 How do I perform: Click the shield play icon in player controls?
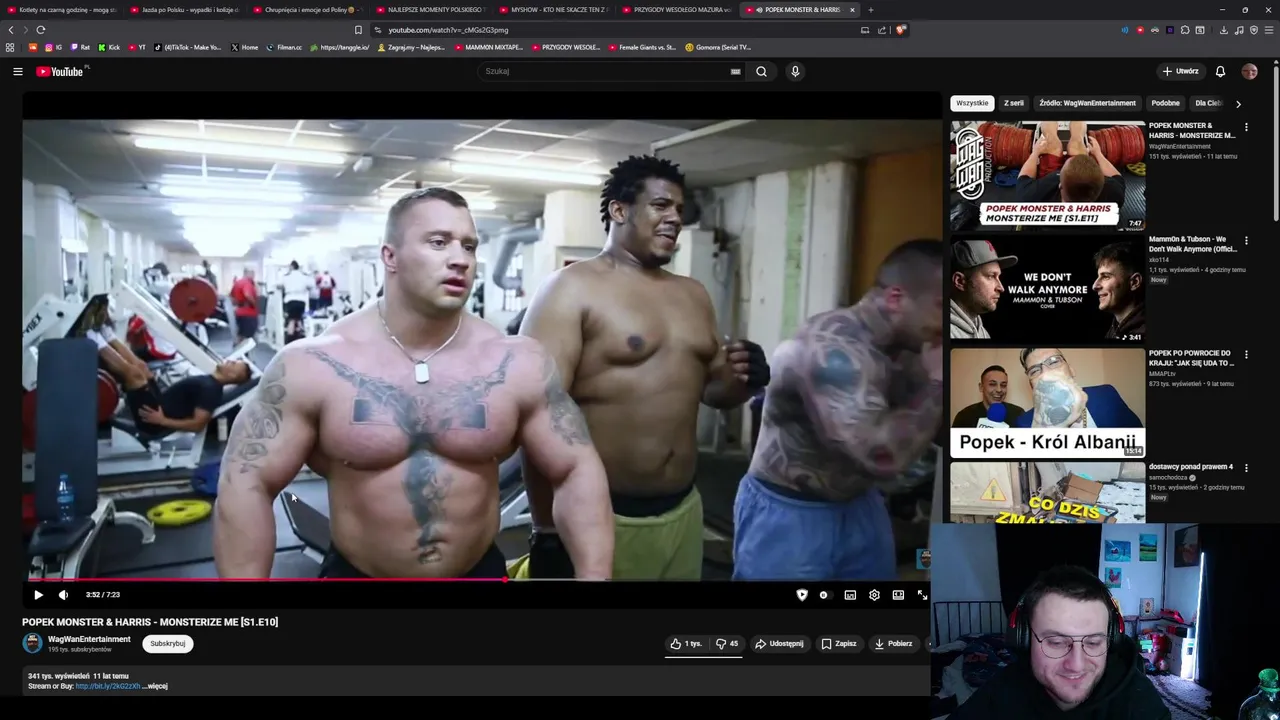[801, 595]
